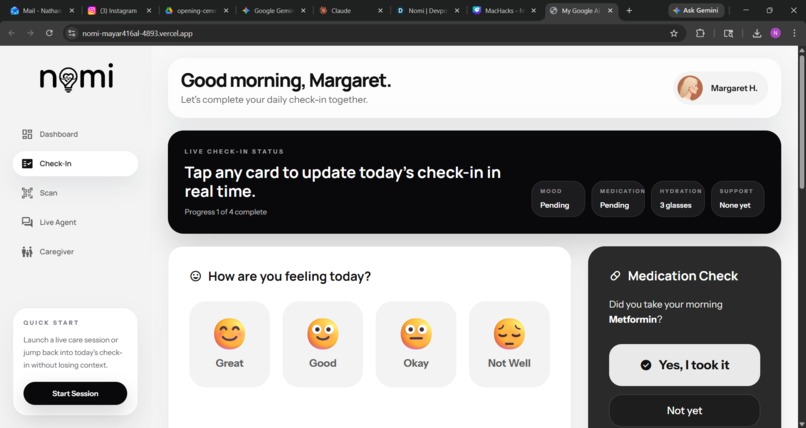Open the Dashboard sidebar item
This screenshot has height=428, width=806.
click(x=75, y=134)
